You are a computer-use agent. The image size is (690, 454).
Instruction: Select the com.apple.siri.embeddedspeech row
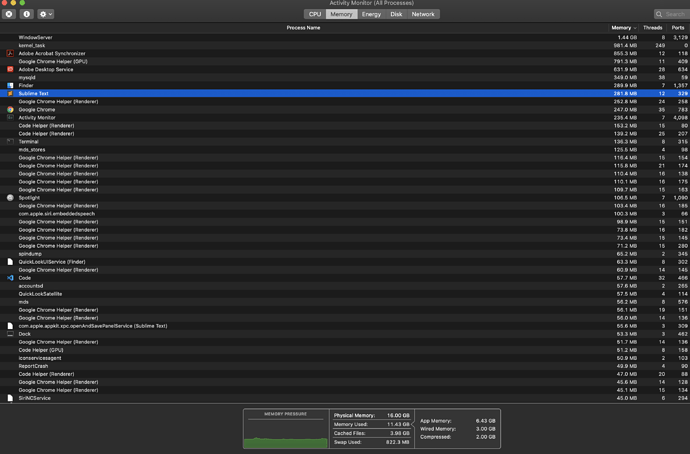pos(345,214)
